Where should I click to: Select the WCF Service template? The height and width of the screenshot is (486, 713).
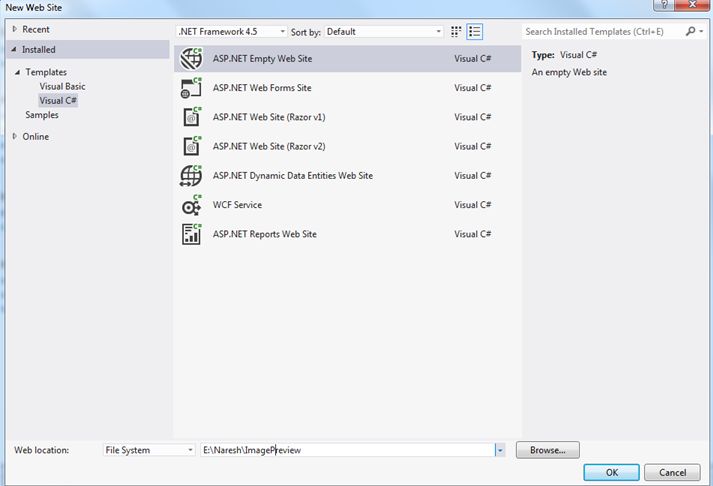click(x=347, y=205)
